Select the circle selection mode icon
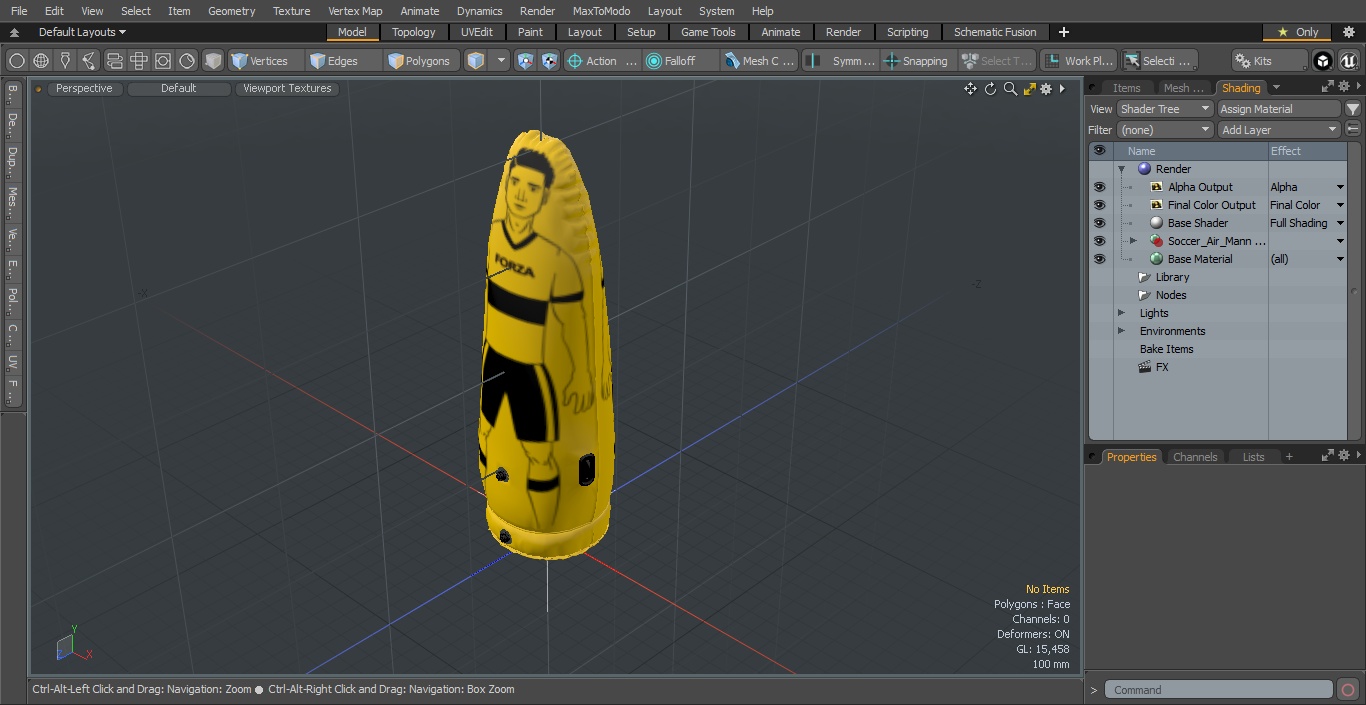The height and width of the screenshot is (705, 1366). [x=16, y=61]
